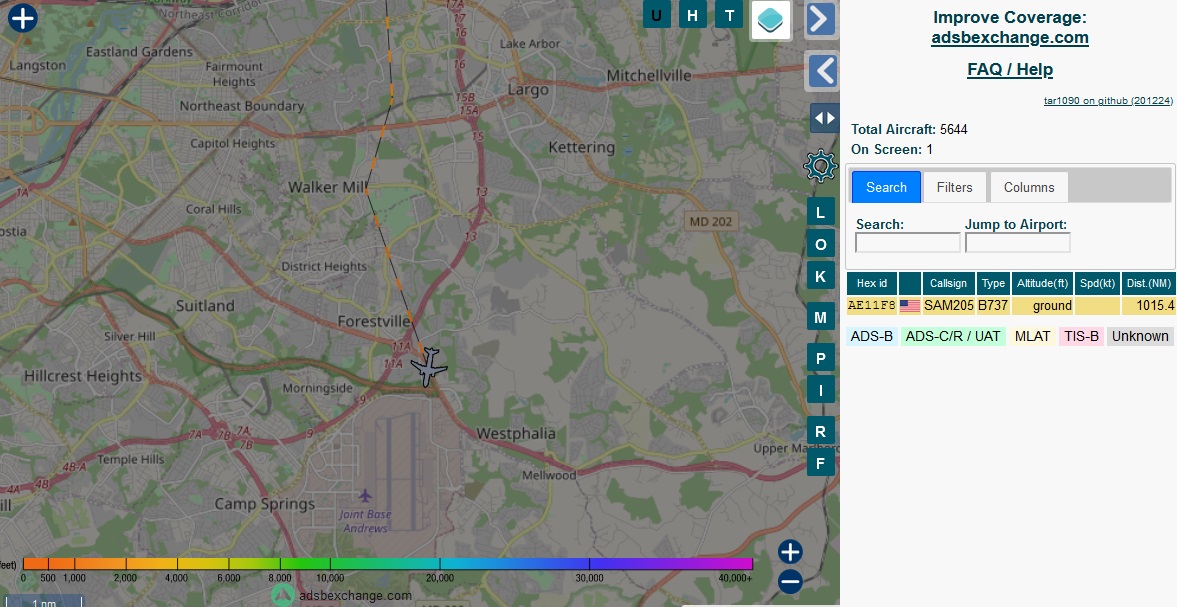Toggle the L map option button
Viewport: 1177px width, 607px height.
click(x=820, y=212)
